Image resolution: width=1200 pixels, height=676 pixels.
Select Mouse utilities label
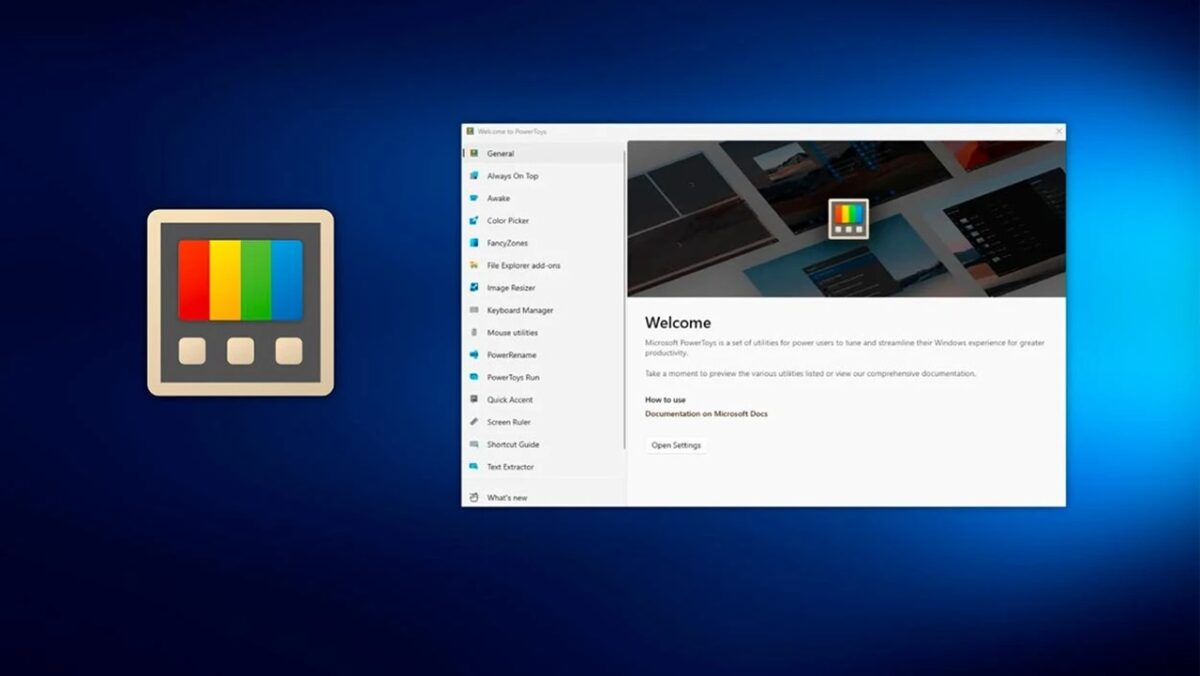click(x=512, y=332)
